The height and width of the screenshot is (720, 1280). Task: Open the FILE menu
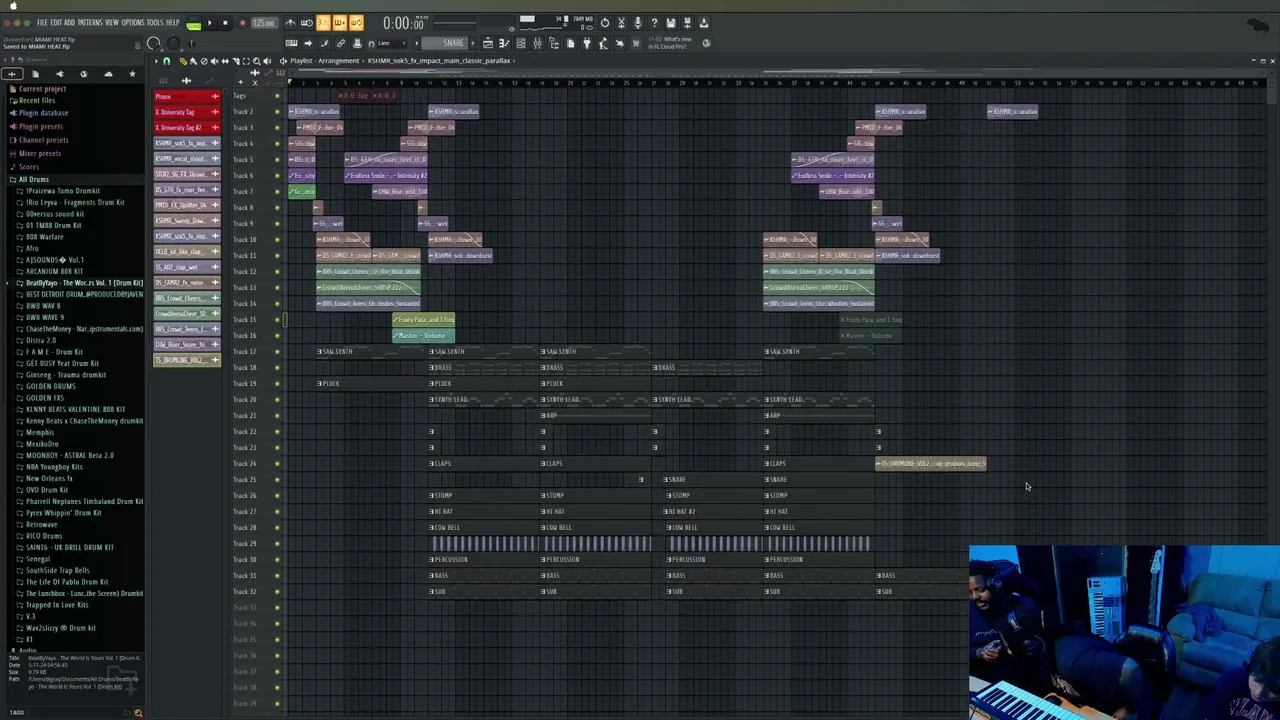[x=42, y=22]
